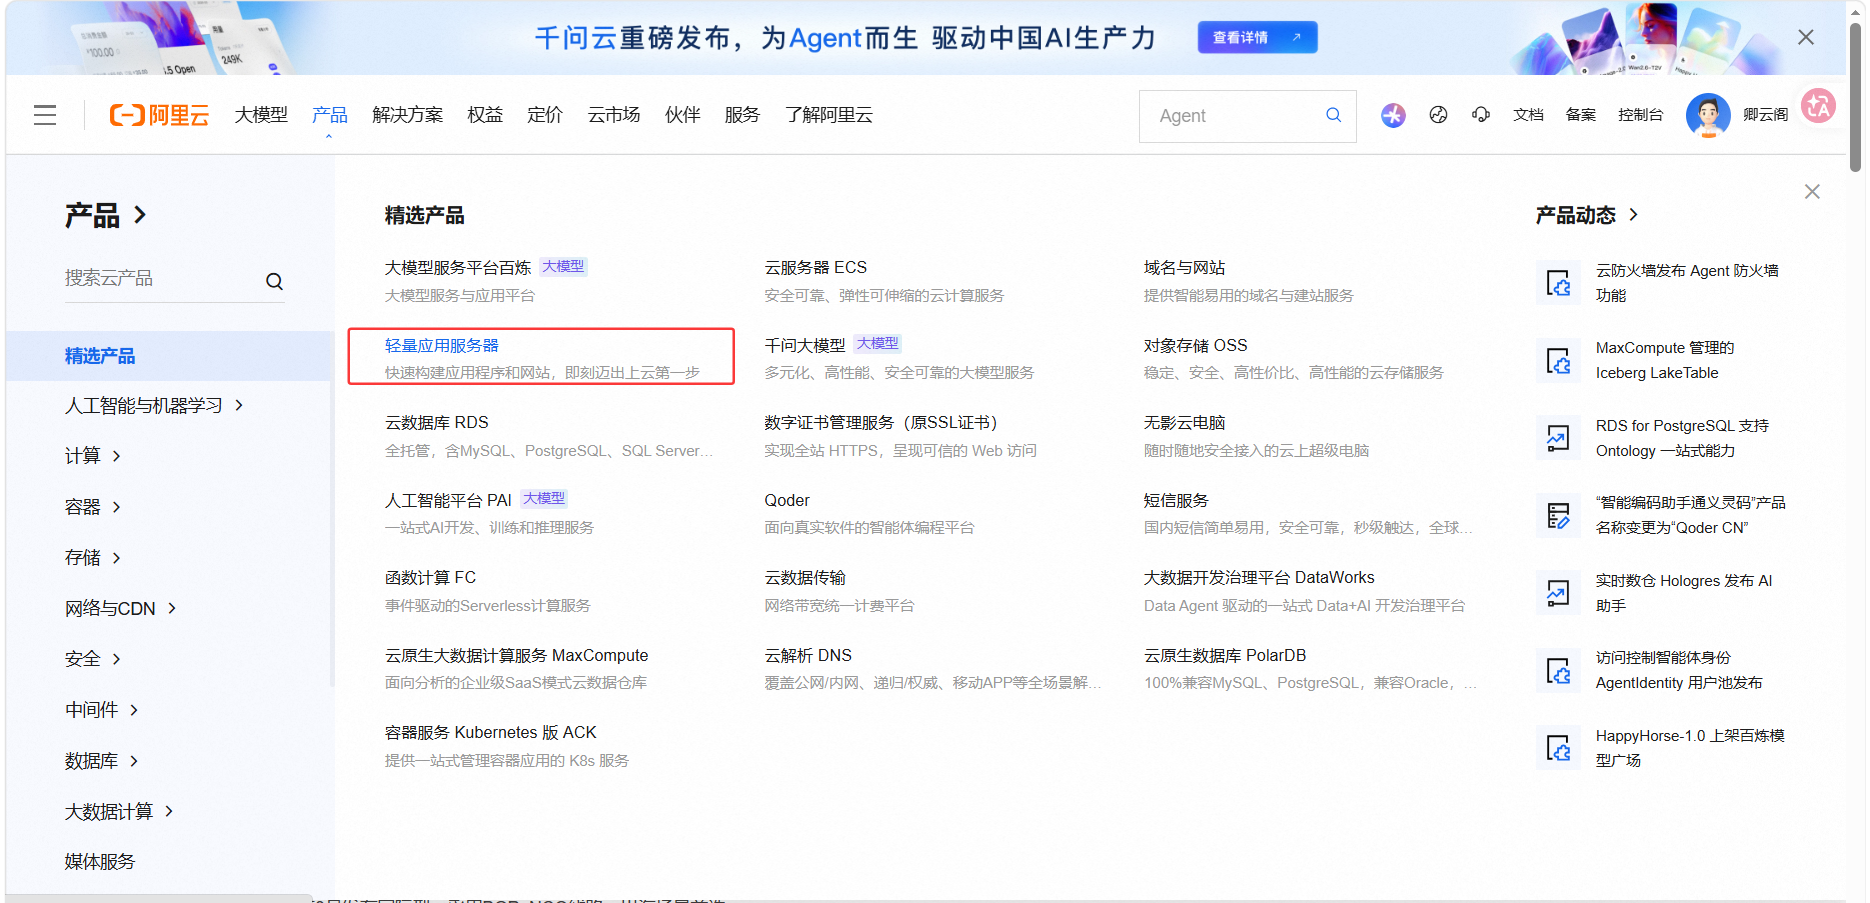Open 云解析 DNS product
The image size is (1870, 903).
coord(808,655)
